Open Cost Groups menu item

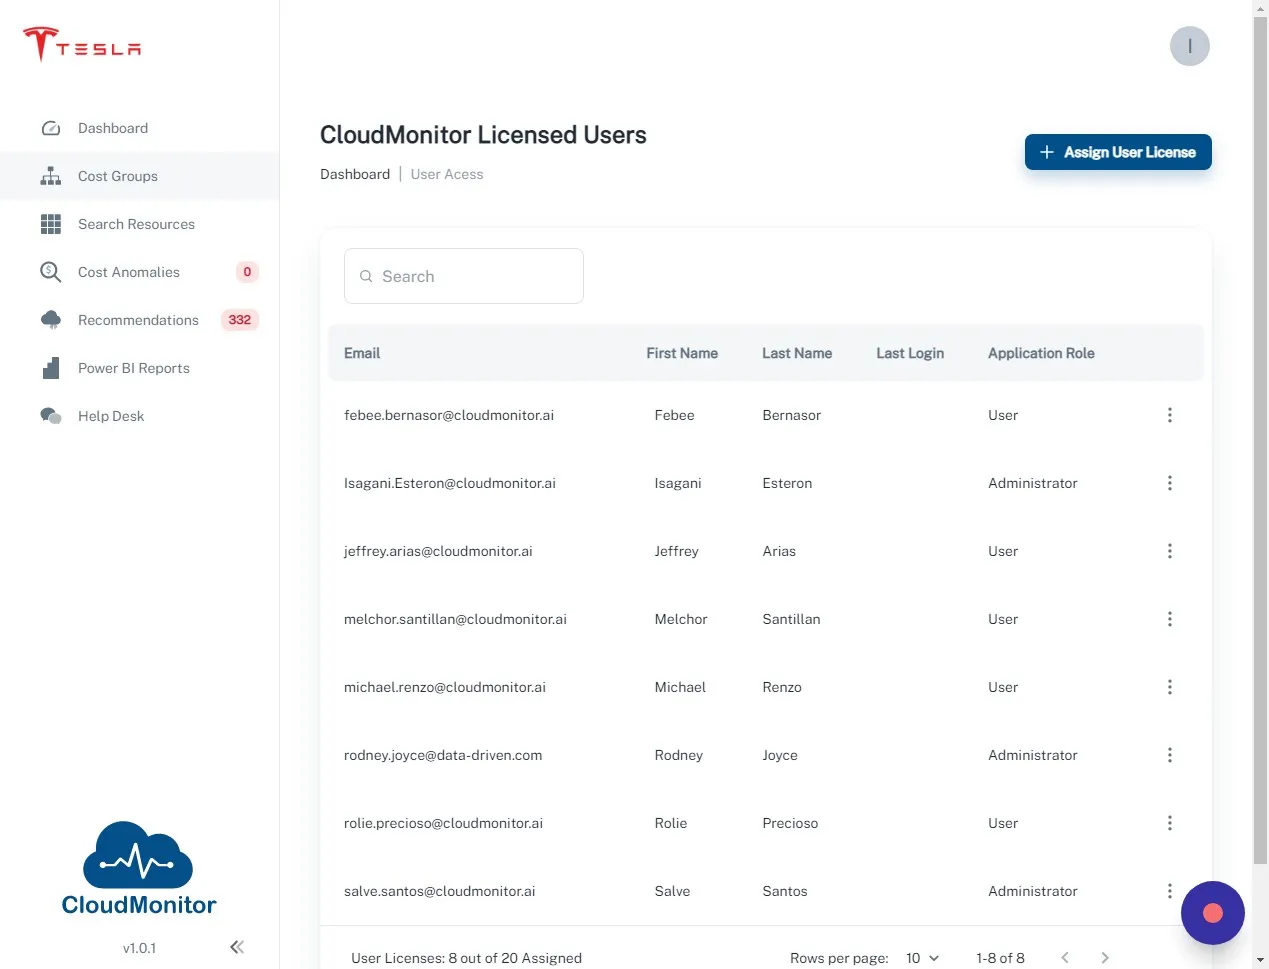coord(139,176)
